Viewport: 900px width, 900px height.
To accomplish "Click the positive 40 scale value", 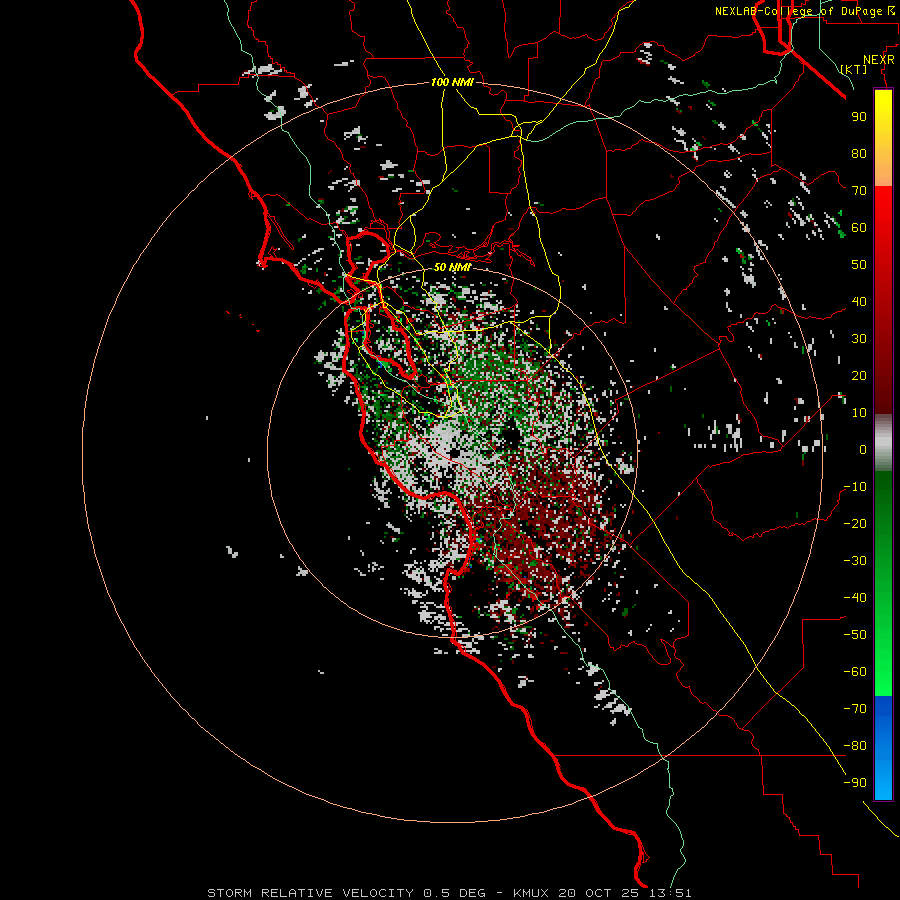I will (x=859, y=301).
